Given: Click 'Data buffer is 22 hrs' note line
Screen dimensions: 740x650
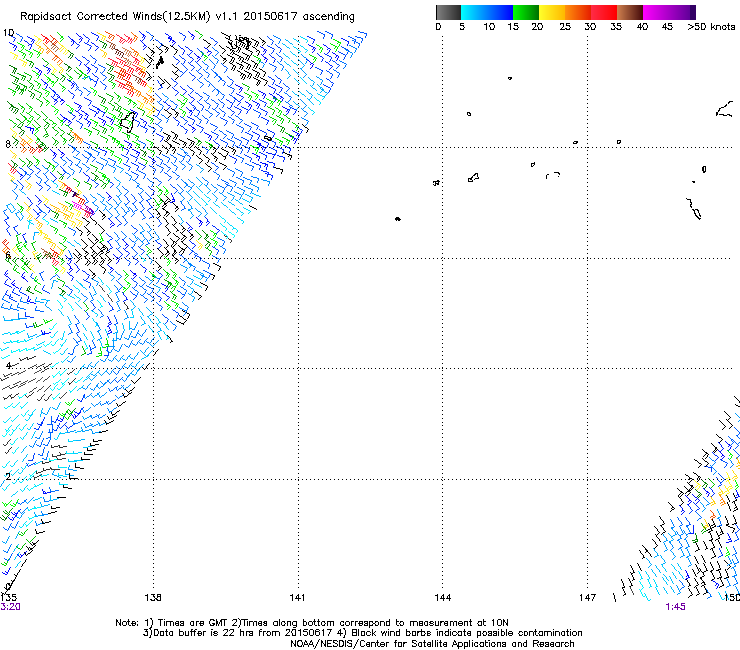Looking at the screenshot, I should tap(238, 633).
